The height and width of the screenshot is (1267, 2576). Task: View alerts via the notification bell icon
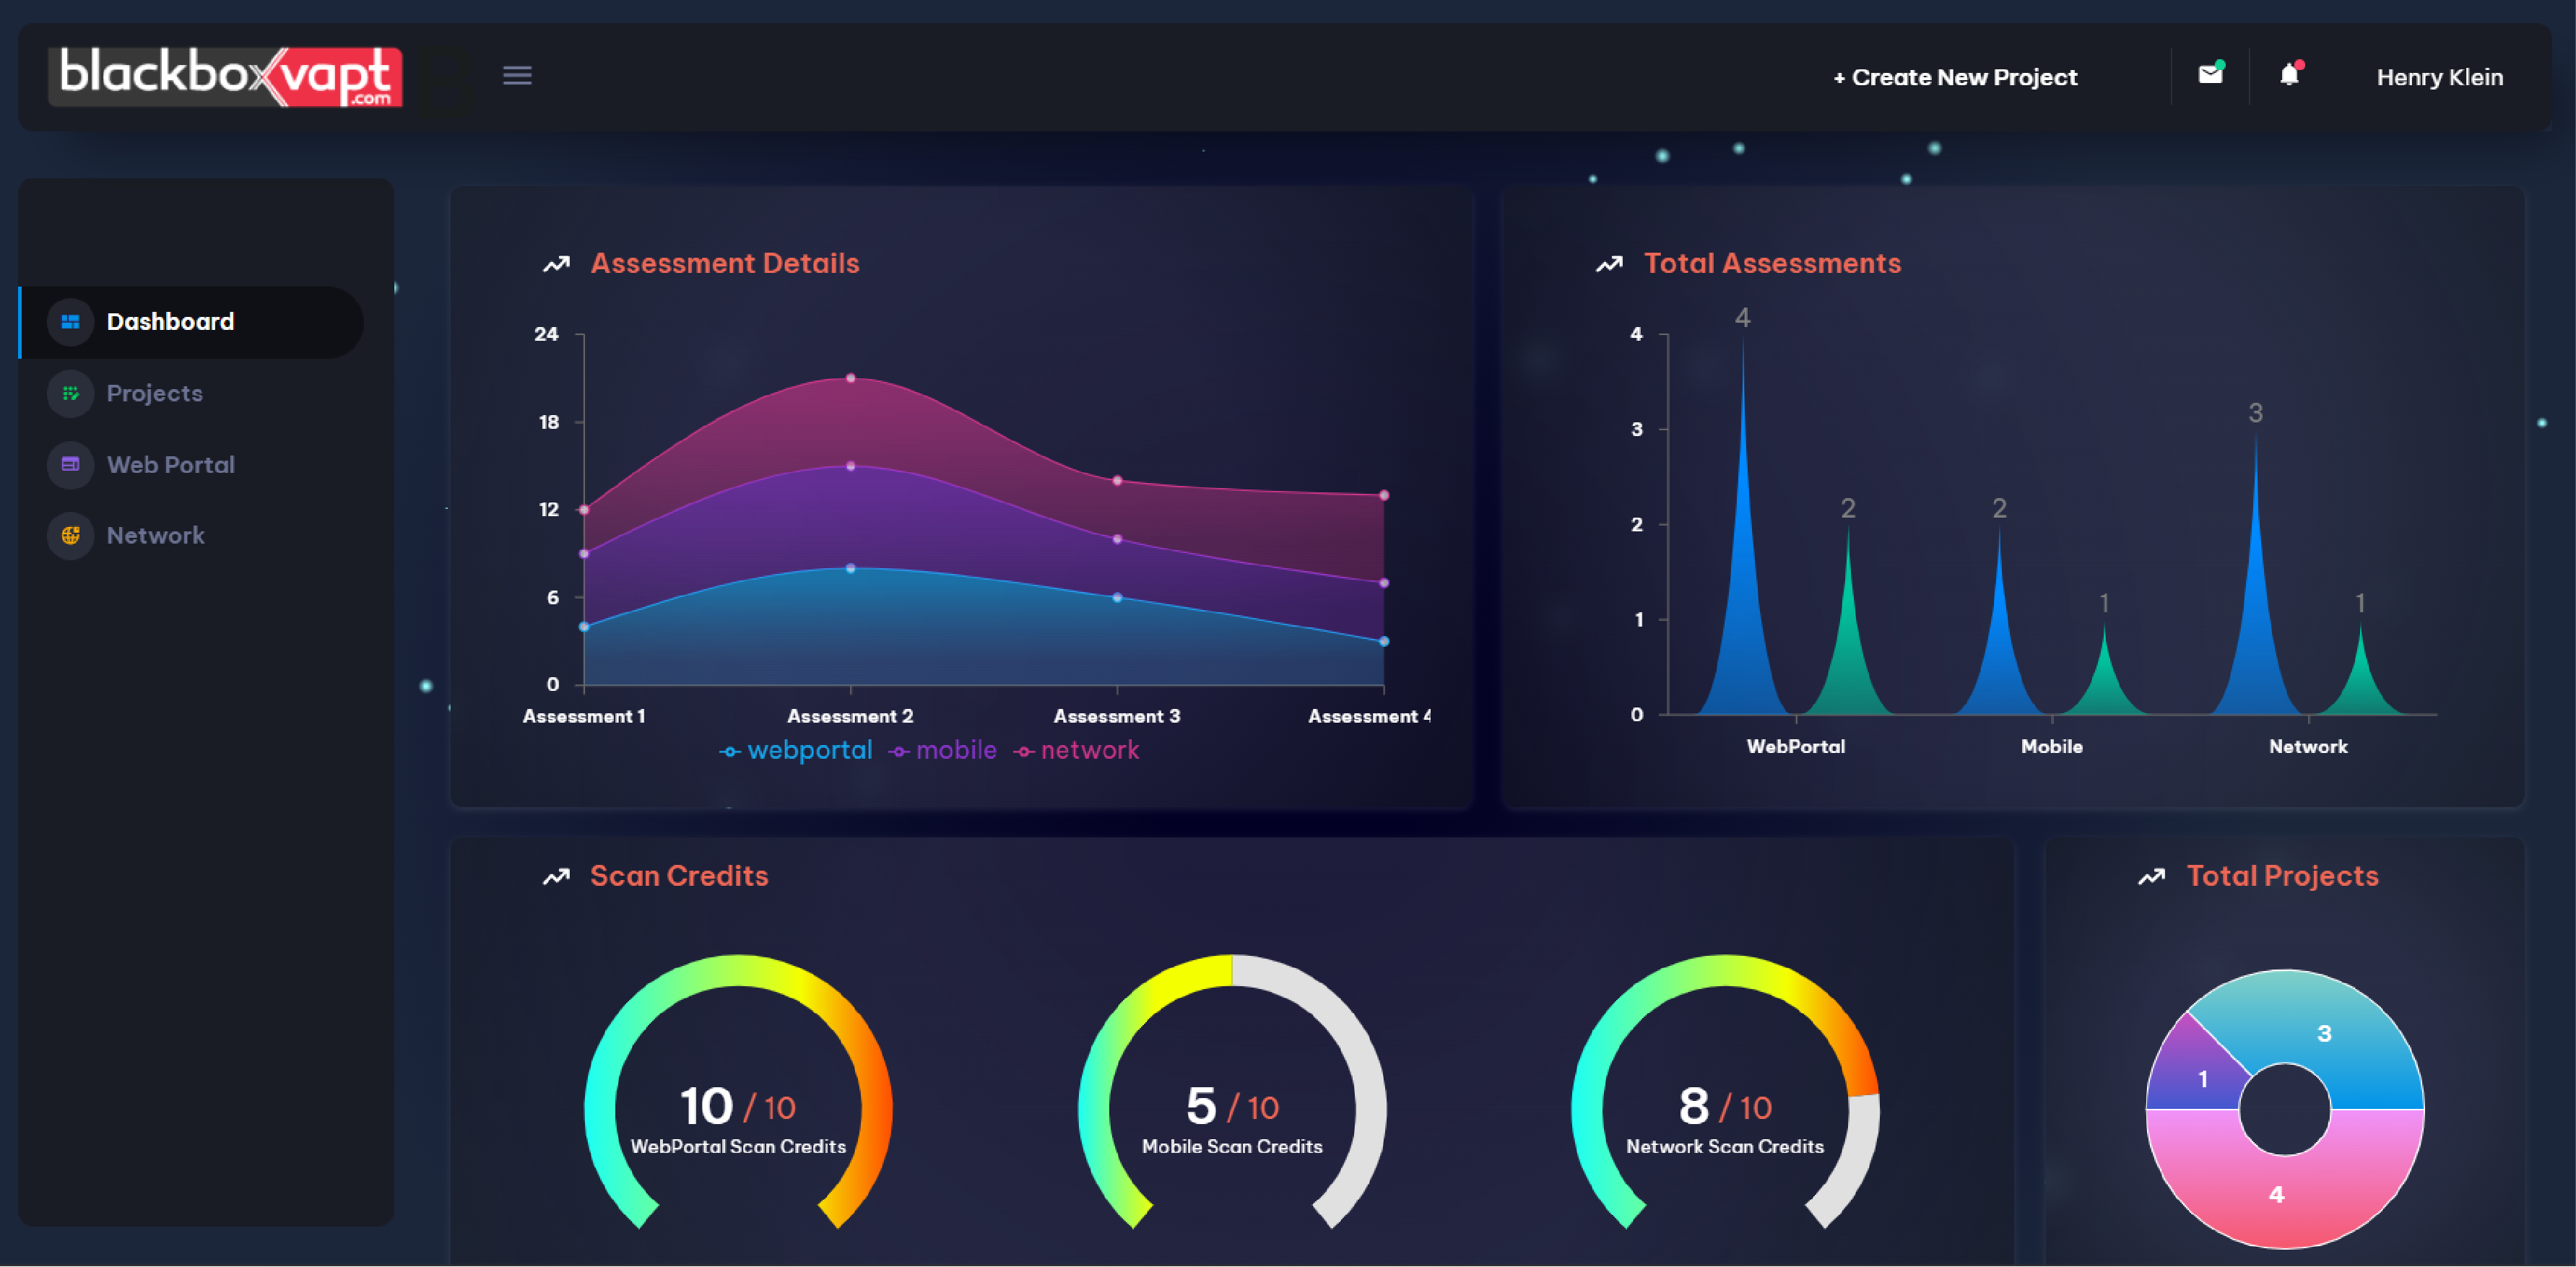(2291, 76)
